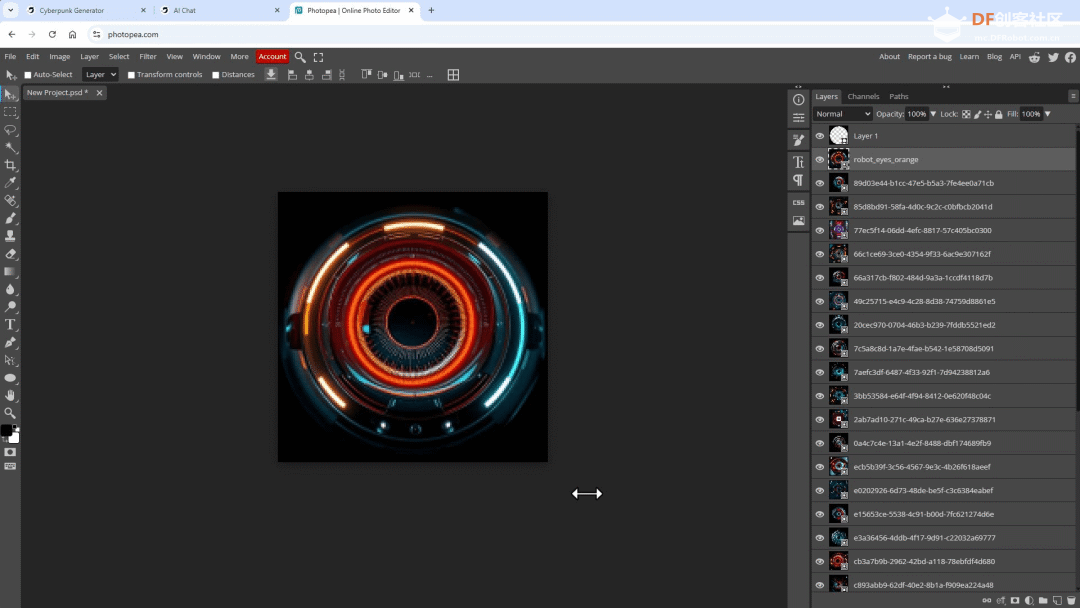Pick the Eraser tool

[10, 254]
